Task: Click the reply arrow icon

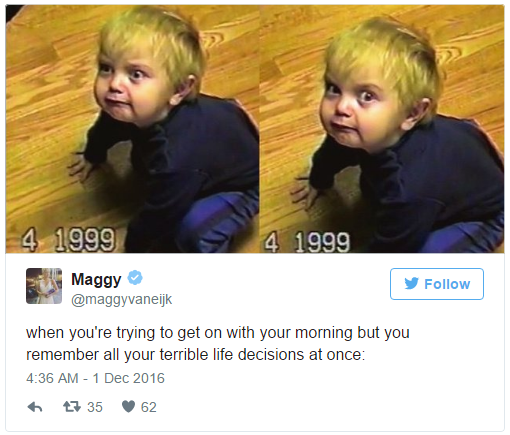Action: tap(35, 407)
